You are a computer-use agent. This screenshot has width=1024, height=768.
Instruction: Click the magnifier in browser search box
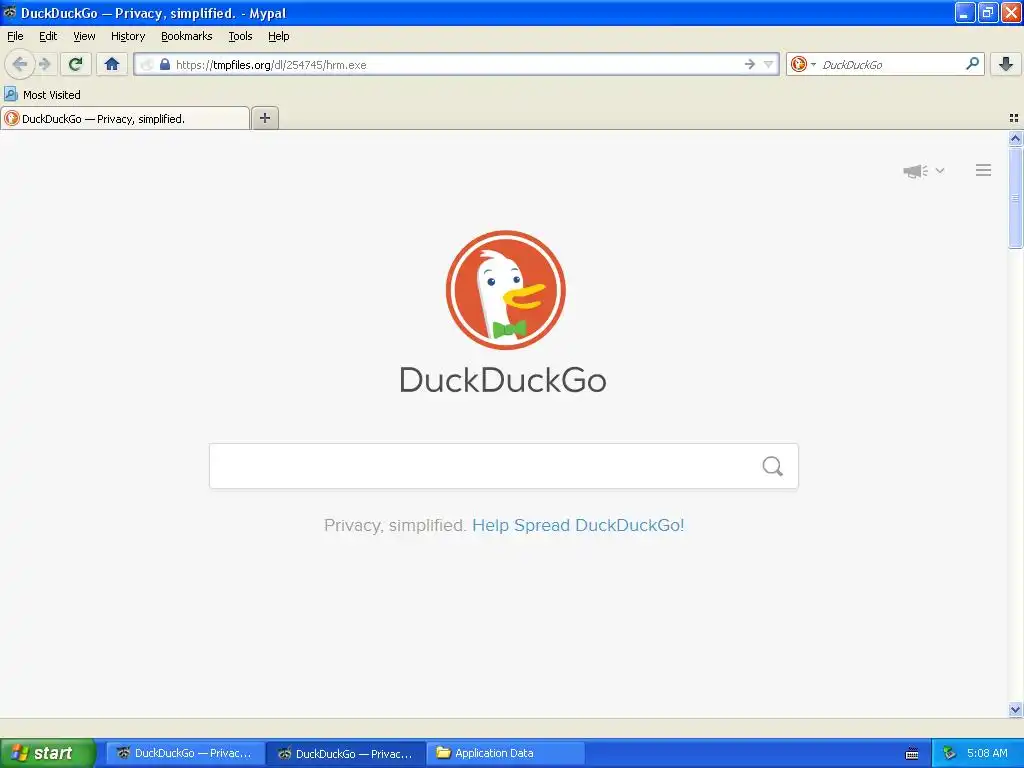(x=972, y=63)
